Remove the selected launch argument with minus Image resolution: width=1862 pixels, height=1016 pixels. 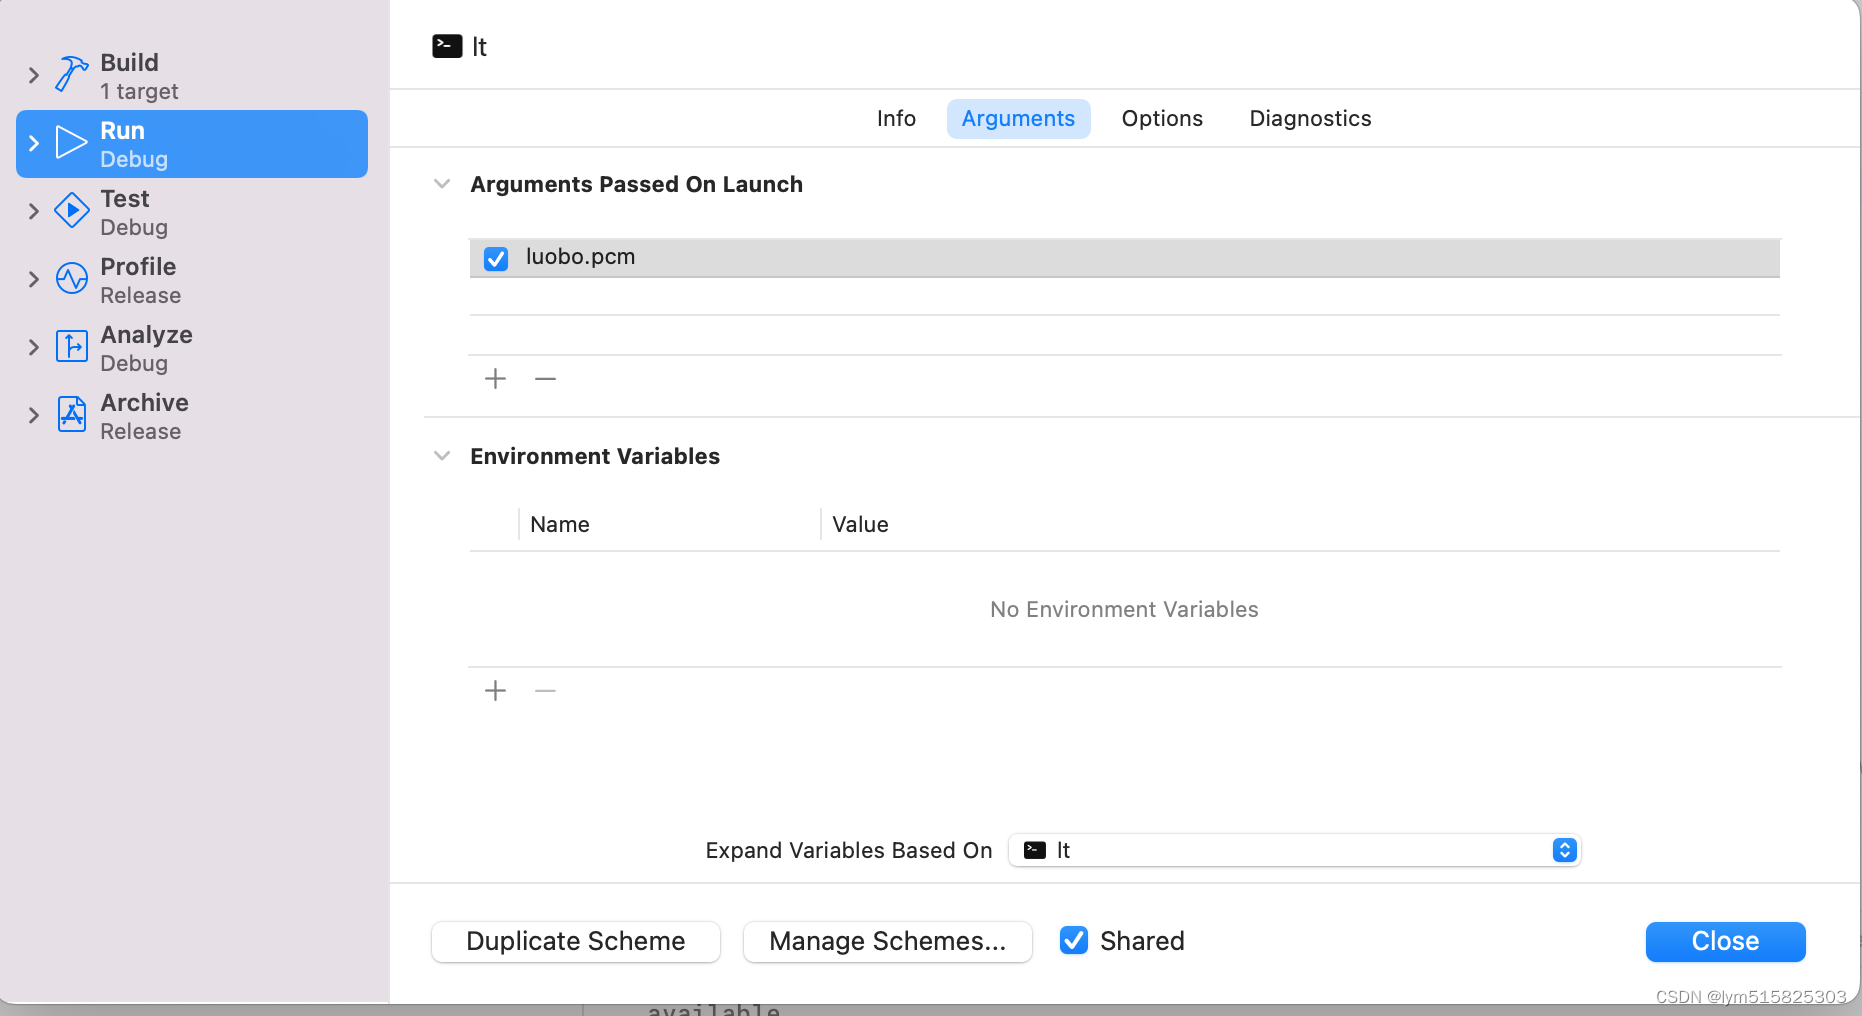pos(545,379)
